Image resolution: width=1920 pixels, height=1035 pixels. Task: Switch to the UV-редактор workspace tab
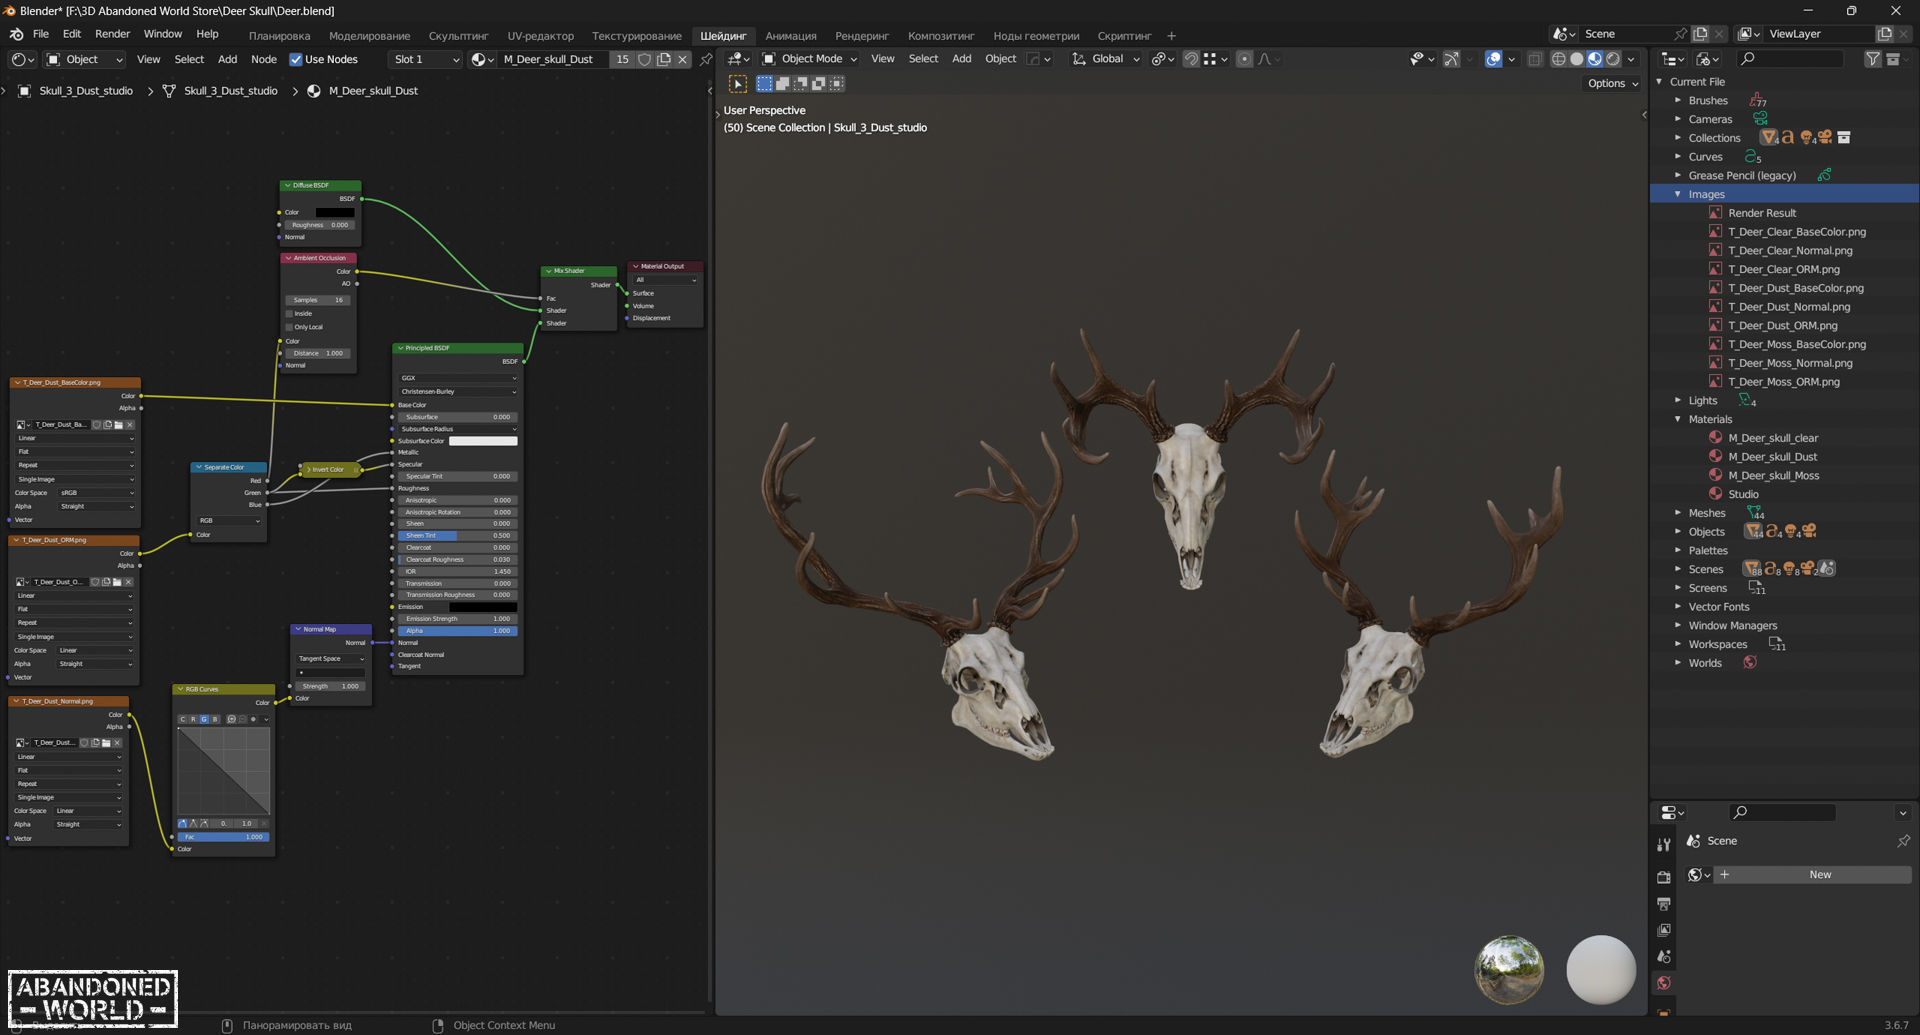(540, 36)
